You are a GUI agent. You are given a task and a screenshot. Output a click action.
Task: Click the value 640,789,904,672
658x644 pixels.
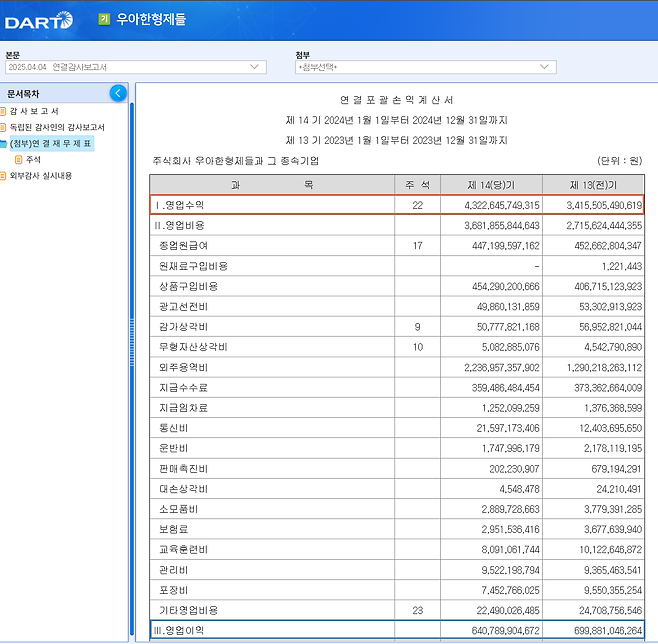click(x=506, y=631)
